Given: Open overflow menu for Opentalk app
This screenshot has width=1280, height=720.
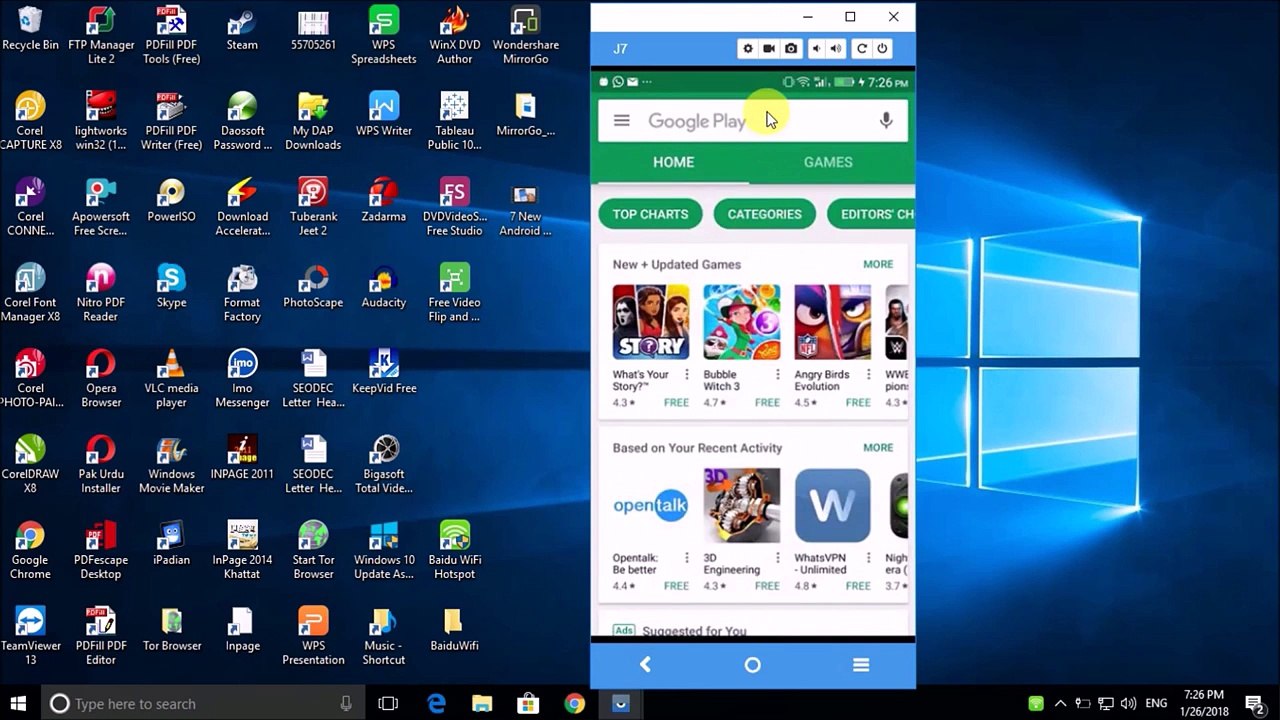Looking at the screenshot, I should pyautogui.click(x=686, y=558).
